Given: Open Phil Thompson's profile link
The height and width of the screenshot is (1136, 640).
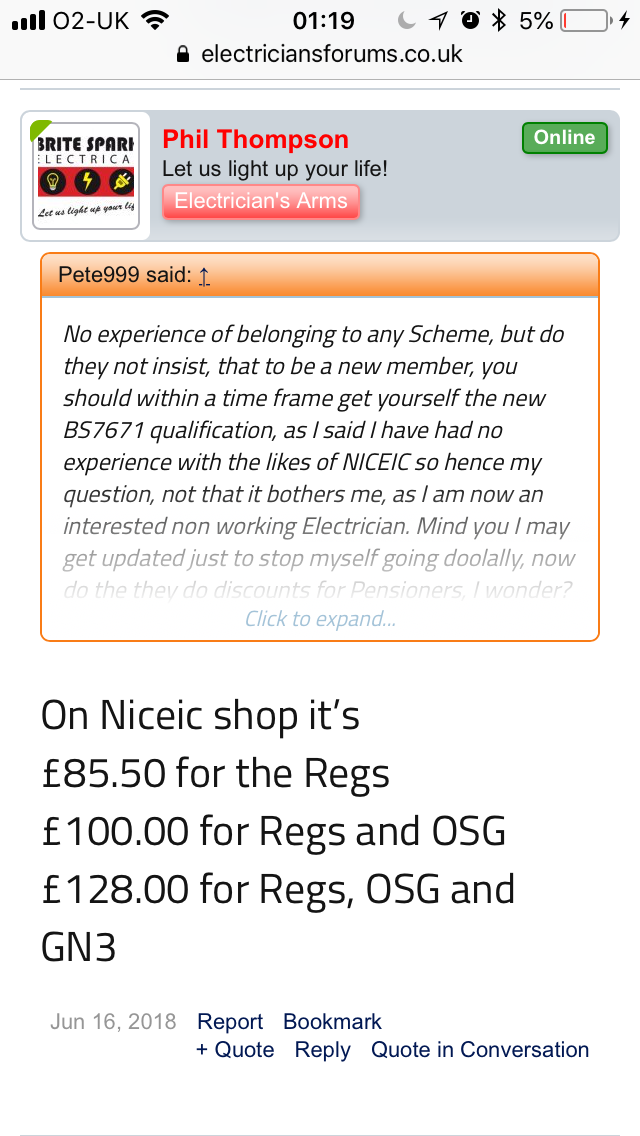Looking at the screenshot, I should pyautogui.click(x=255, y=139).
